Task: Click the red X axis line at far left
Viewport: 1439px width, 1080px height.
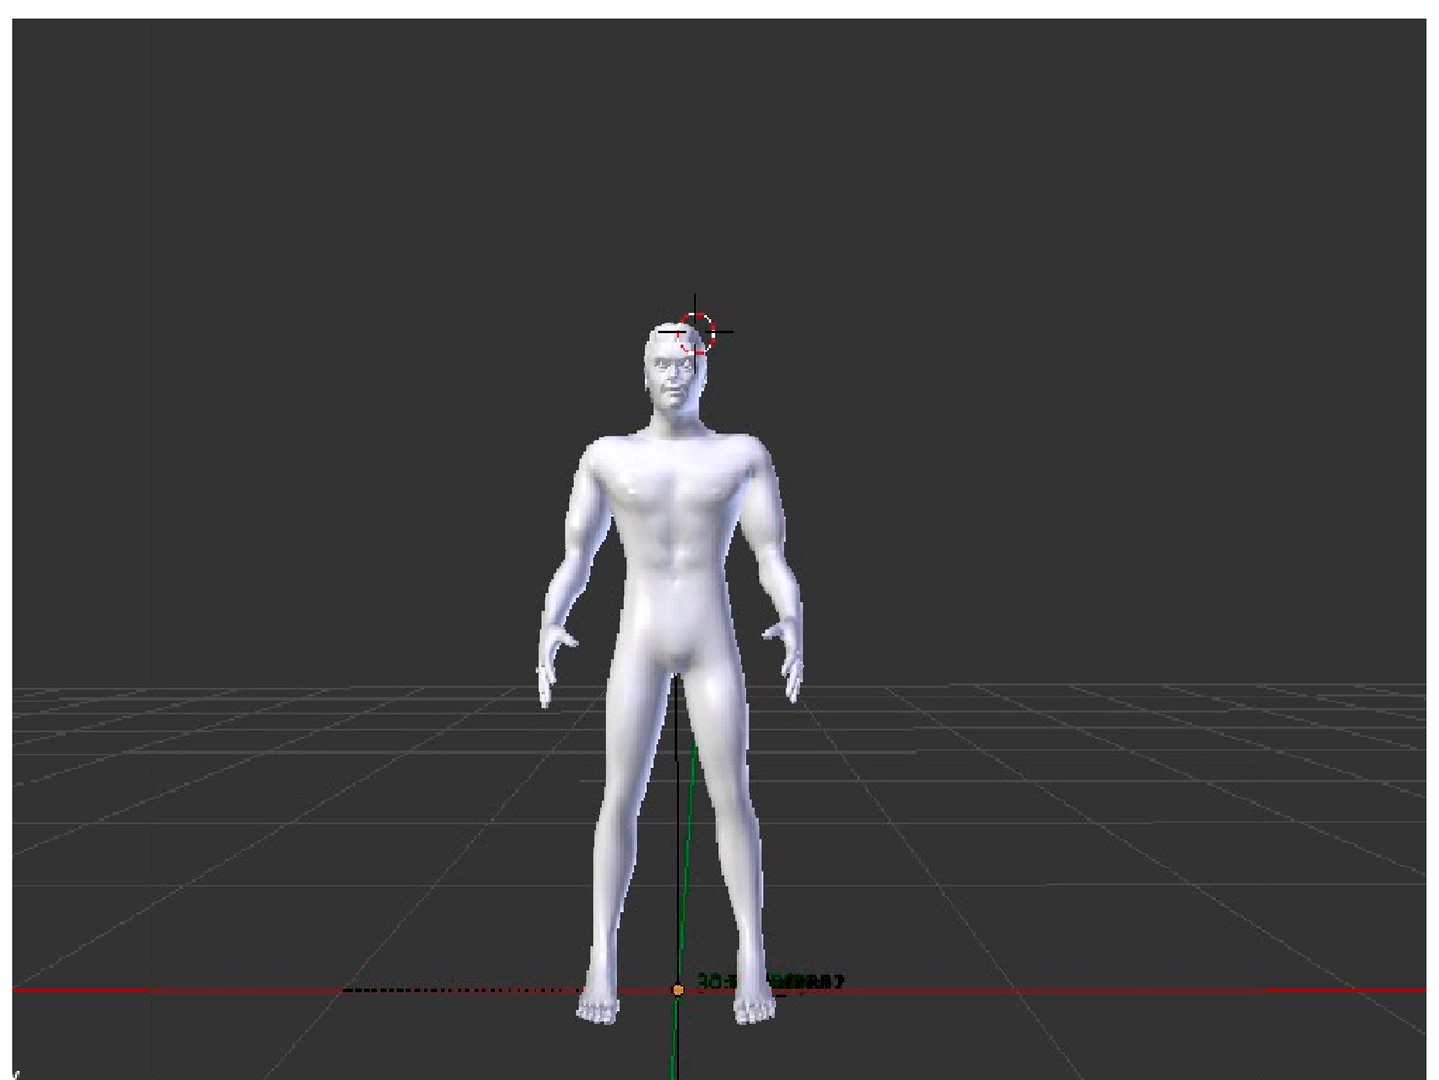Action: point(80,991)
